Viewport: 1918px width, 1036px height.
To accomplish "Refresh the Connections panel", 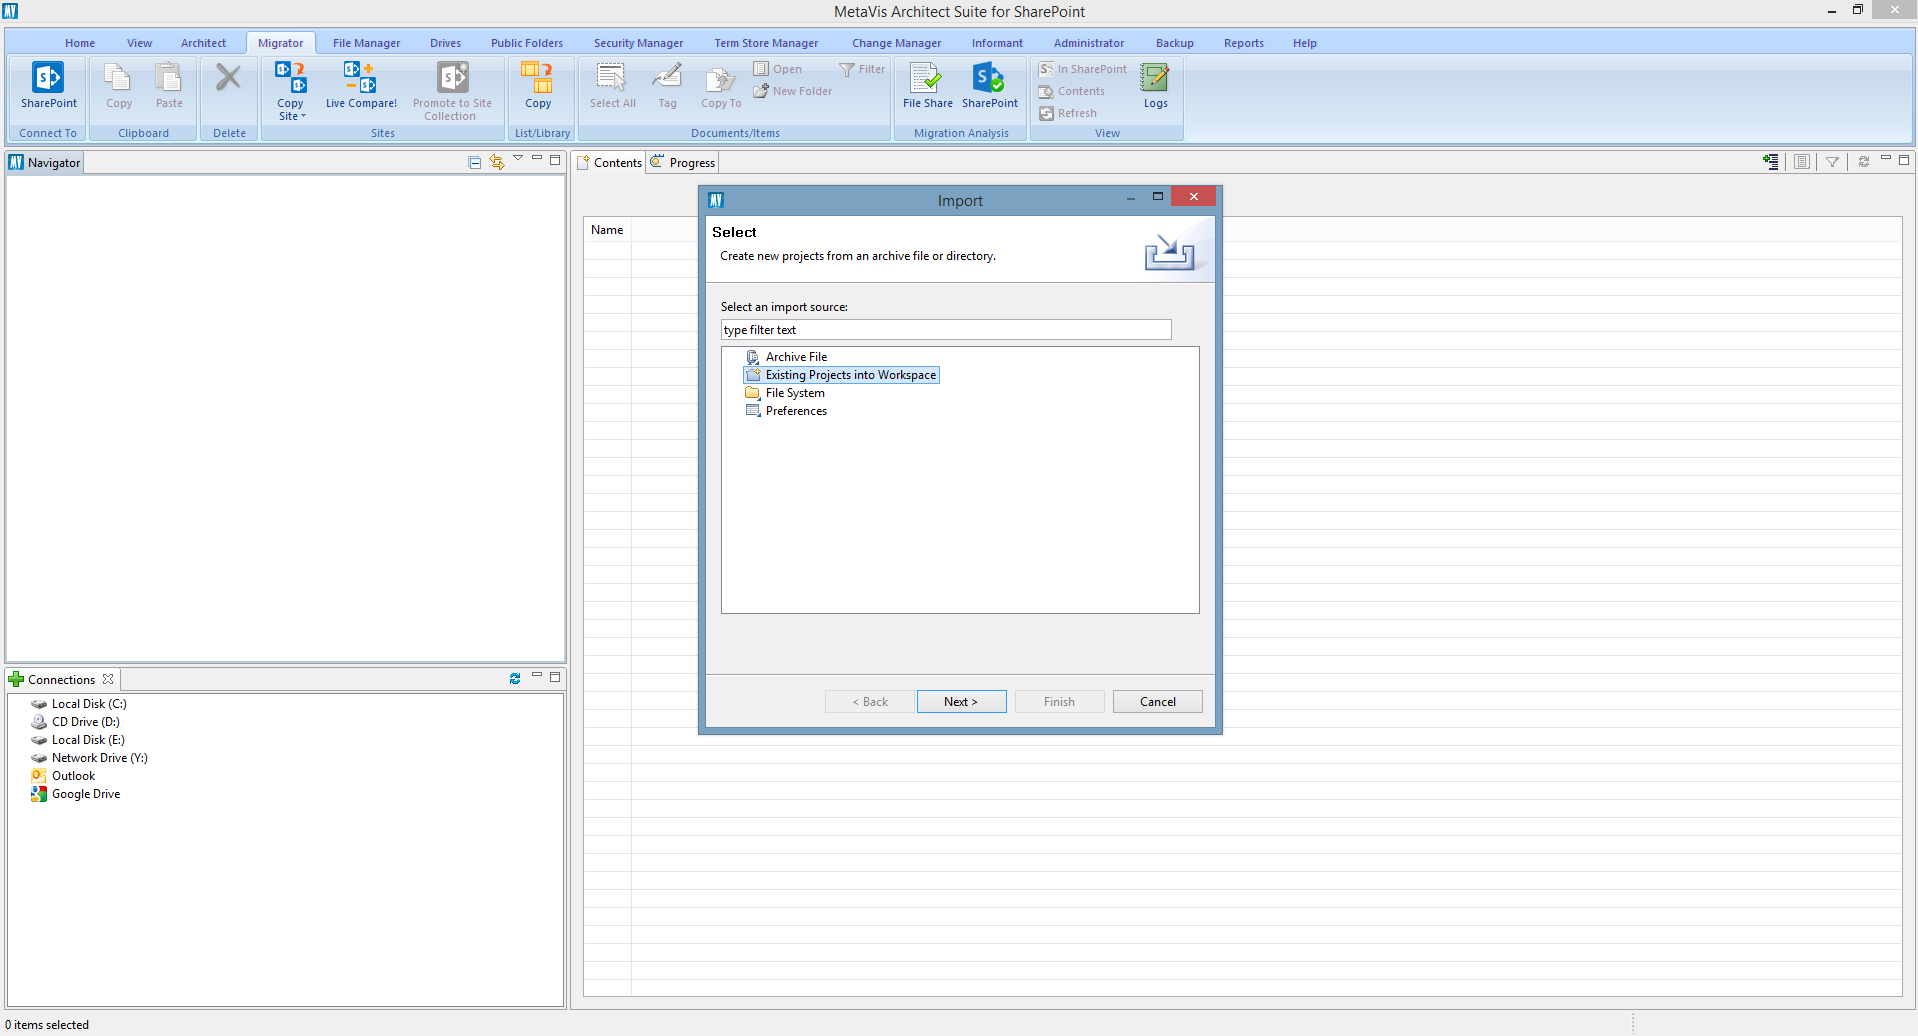I will [515, 679].
